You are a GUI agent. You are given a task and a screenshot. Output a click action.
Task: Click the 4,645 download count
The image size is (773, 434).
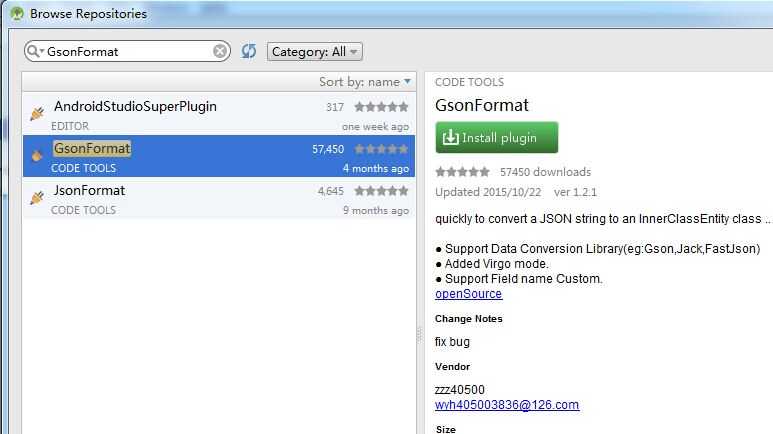pos(331,191)
